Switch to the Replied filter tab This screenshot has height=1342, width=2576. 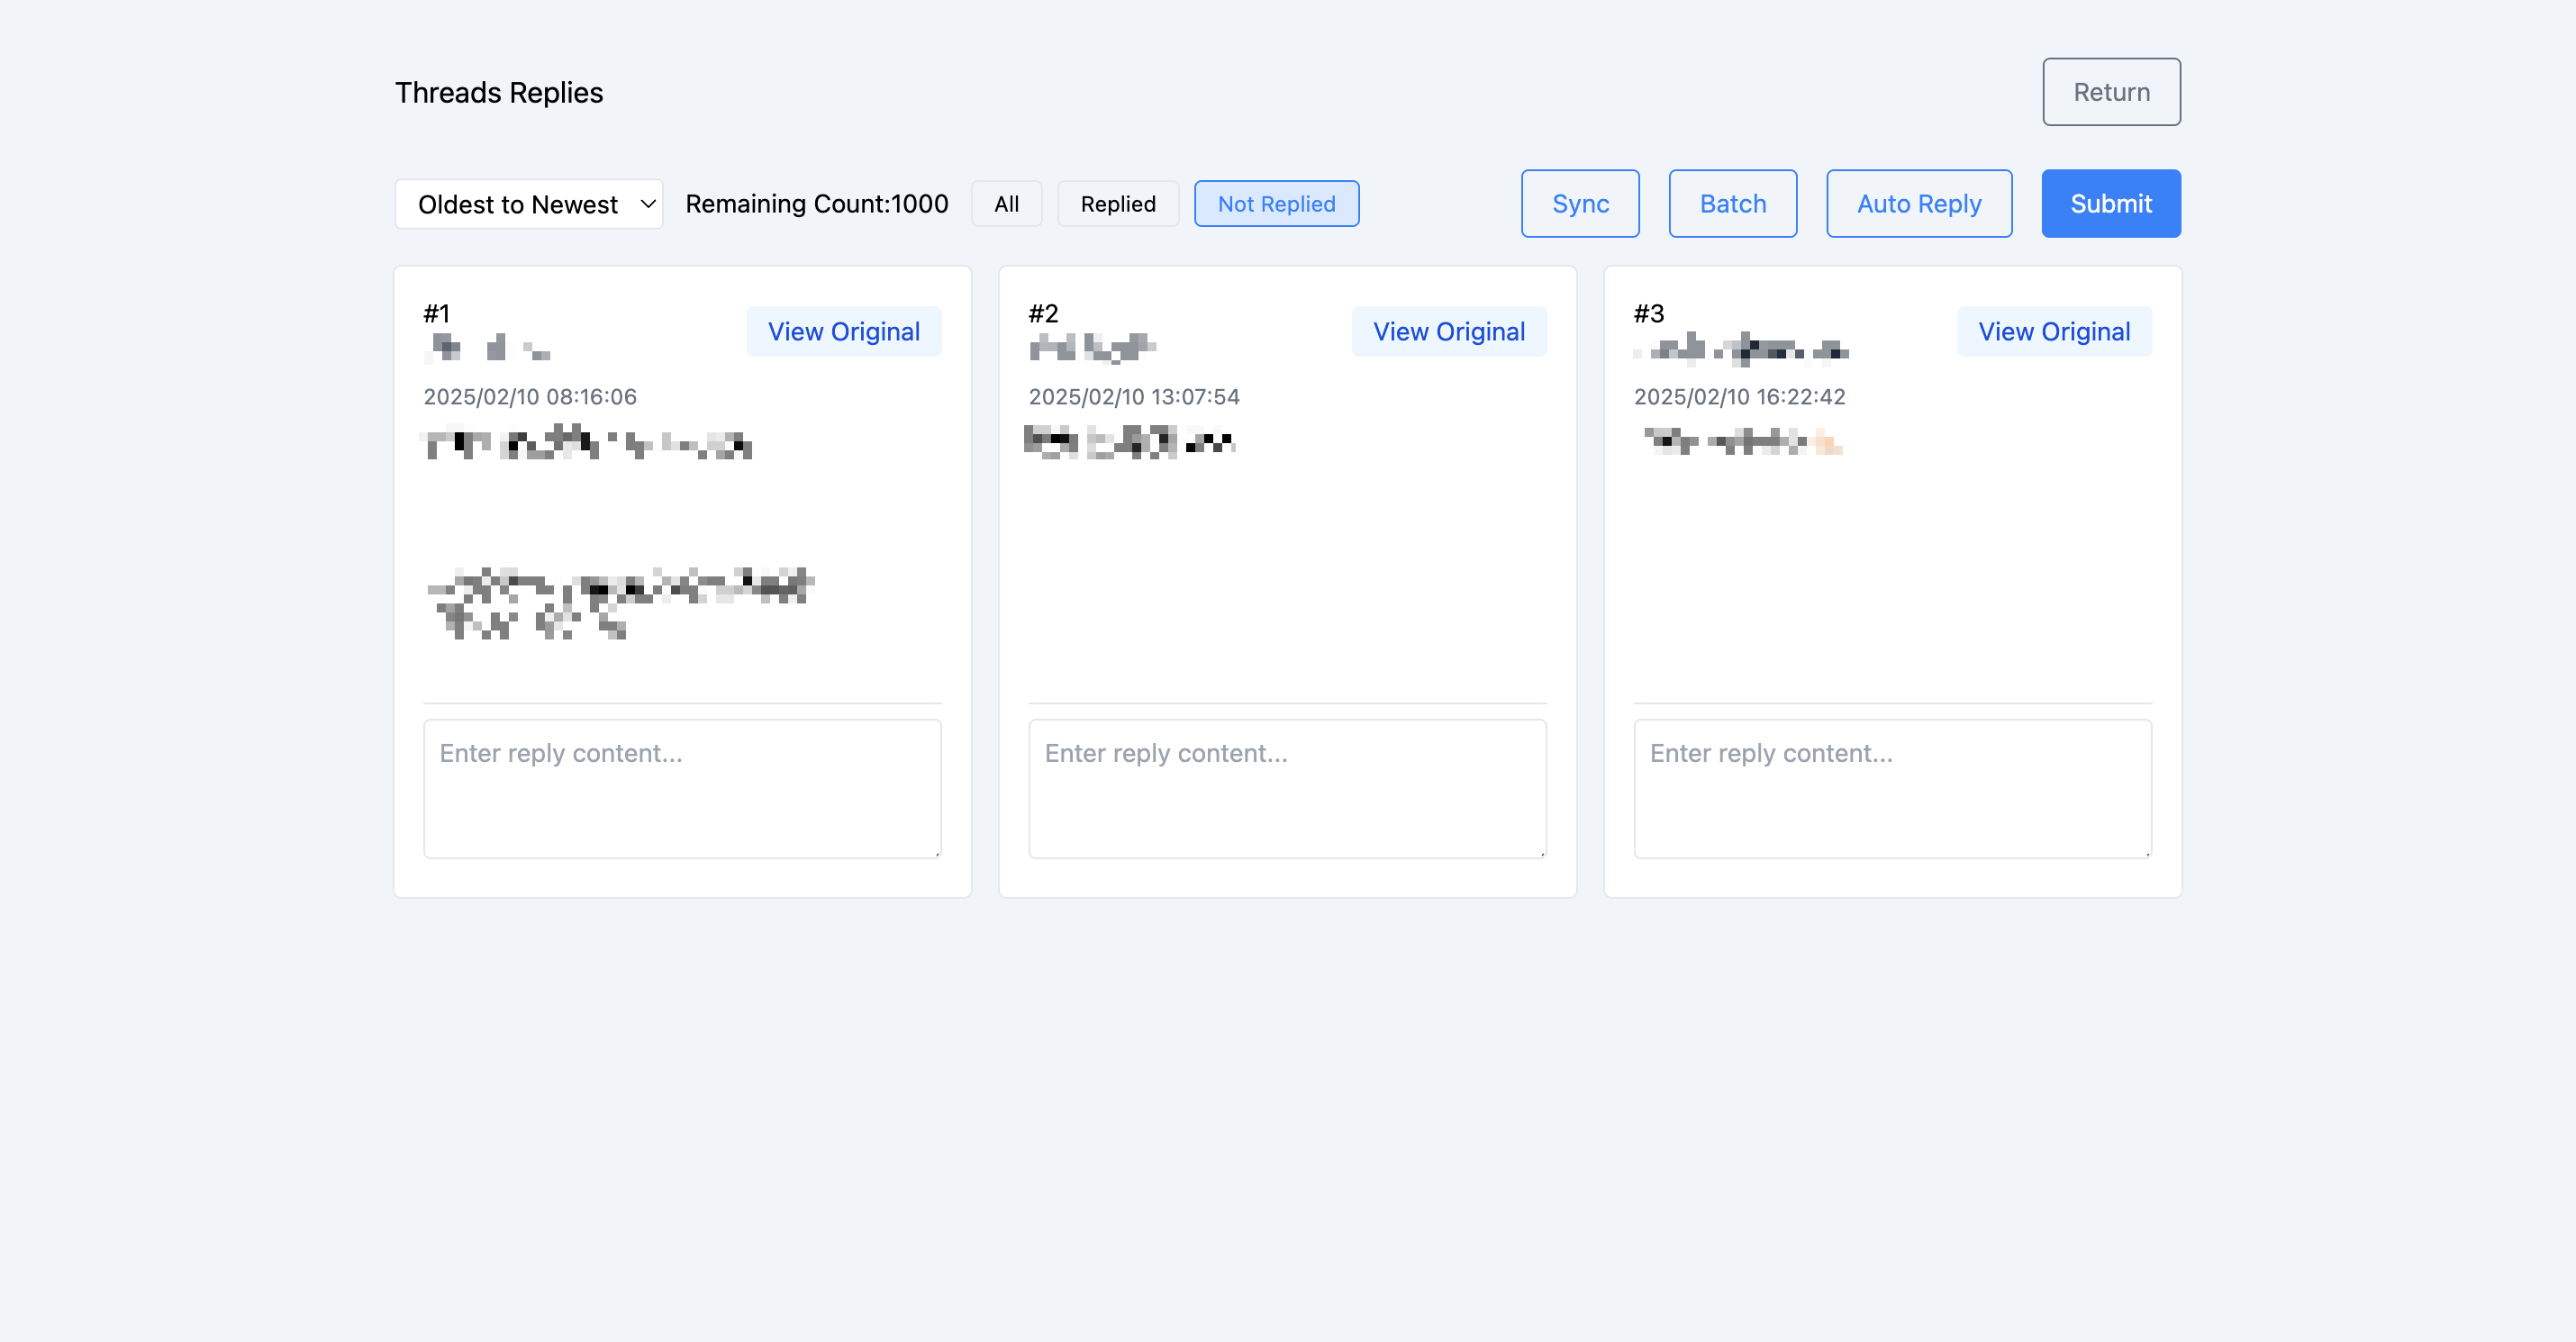tap(1118, 204)
